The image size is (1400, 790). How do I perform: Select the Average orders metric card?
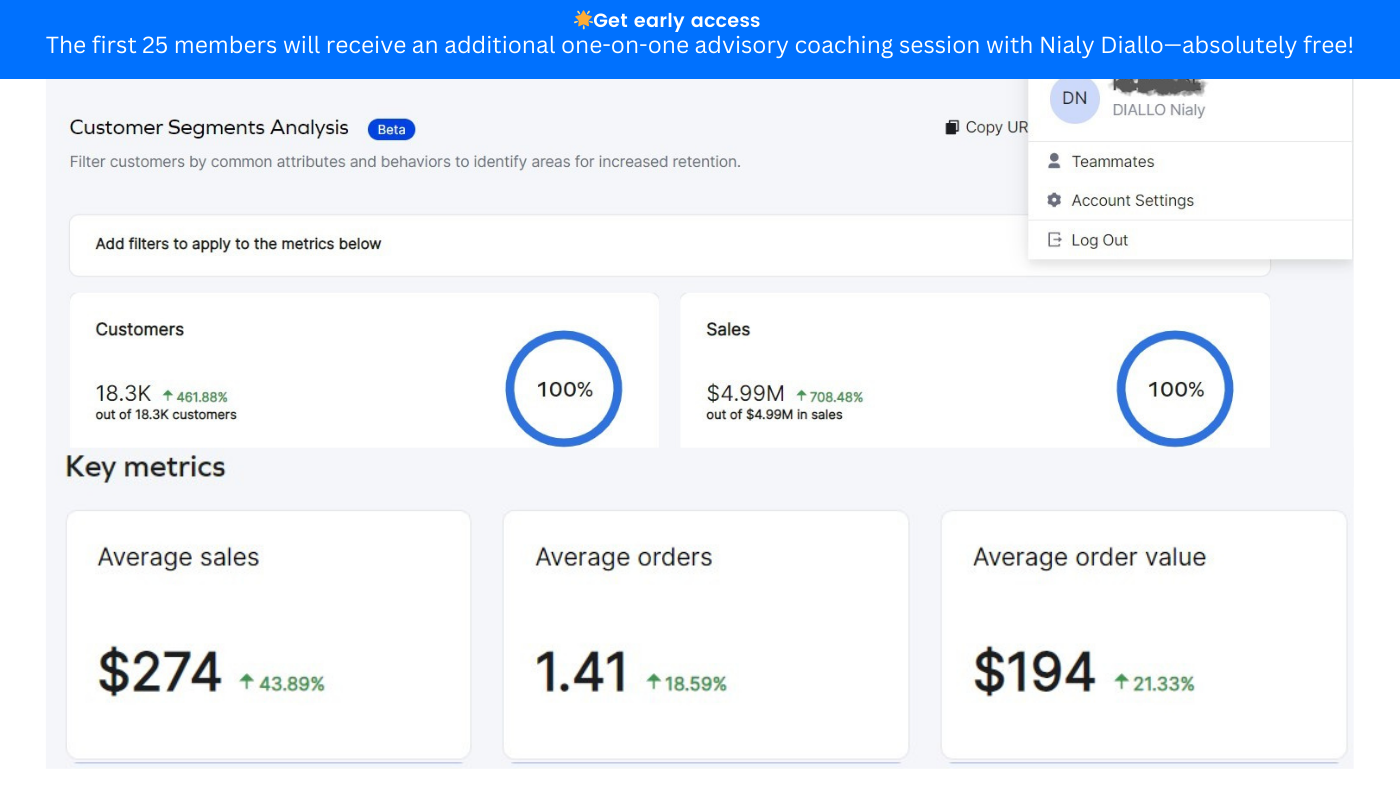[x=705, y=634]
